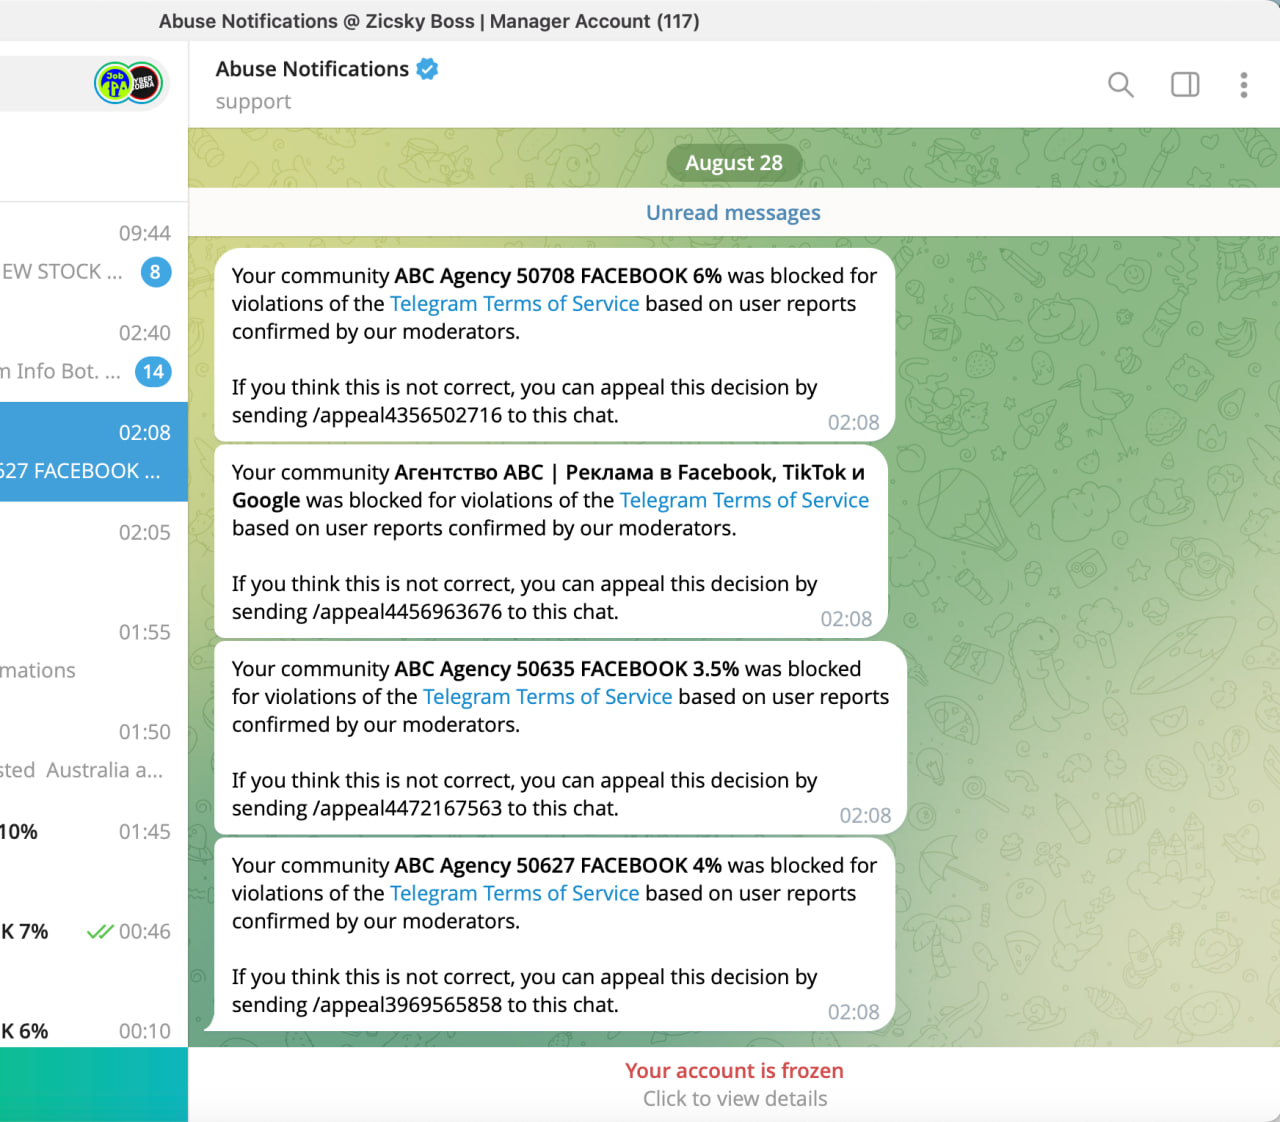Click the unread badge showing 8
This screenshot has width=1280, height=1122.
(x=155, y=272)
